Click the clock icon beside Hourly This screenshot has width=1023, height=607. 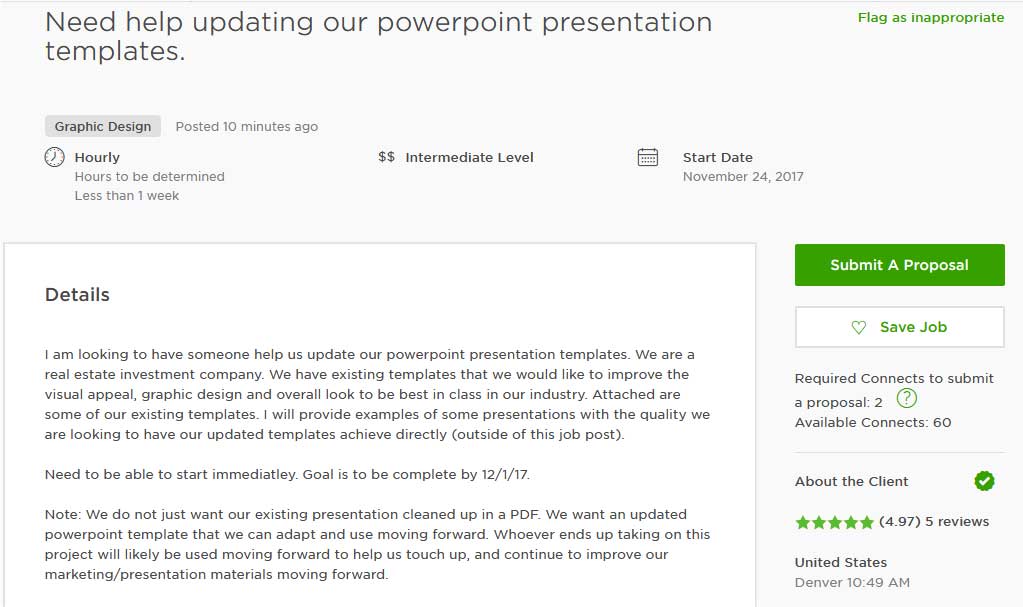54,157
